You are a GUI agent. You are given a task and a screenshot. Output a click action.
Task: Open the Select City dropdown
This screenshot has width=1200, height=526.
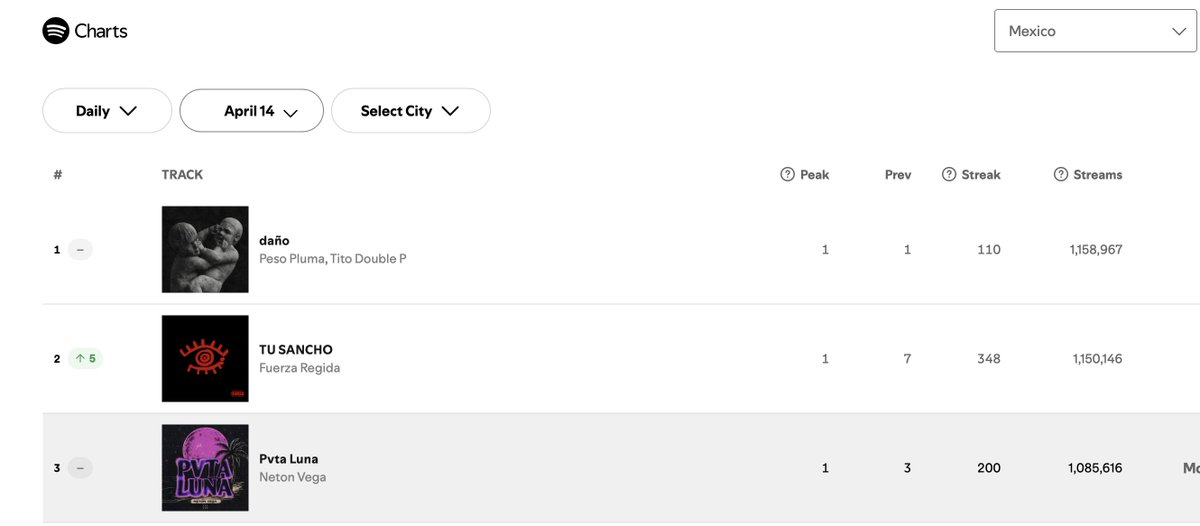(411, 111)
